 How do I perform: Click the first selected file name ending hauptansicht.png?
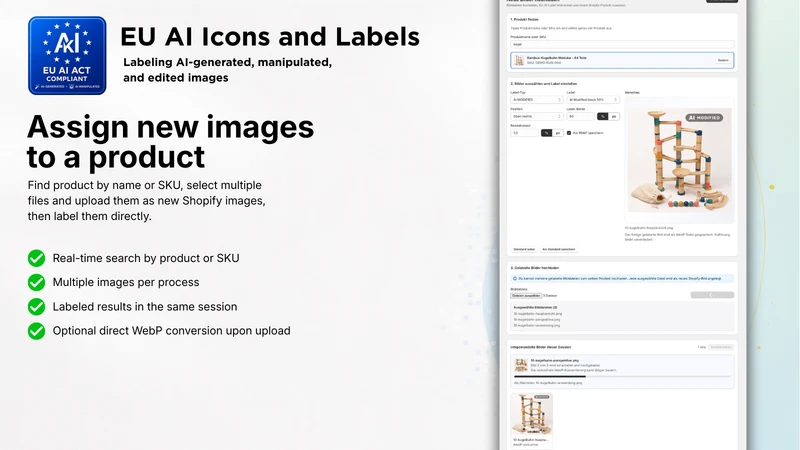click(x=537, y=314)
